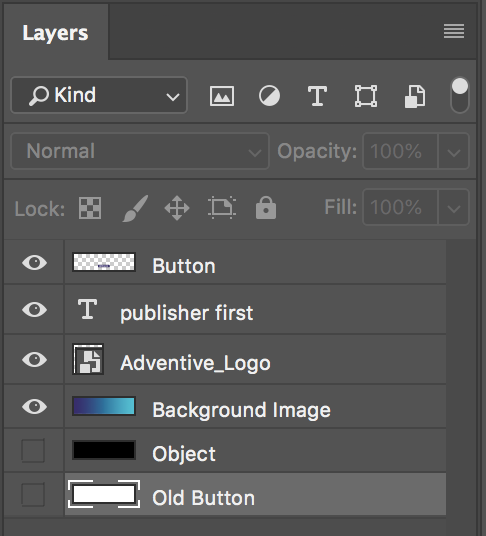Lock transparent pixels checkerboard icon
The height and width of the screenshot is (536, 486).
(90, 207)
